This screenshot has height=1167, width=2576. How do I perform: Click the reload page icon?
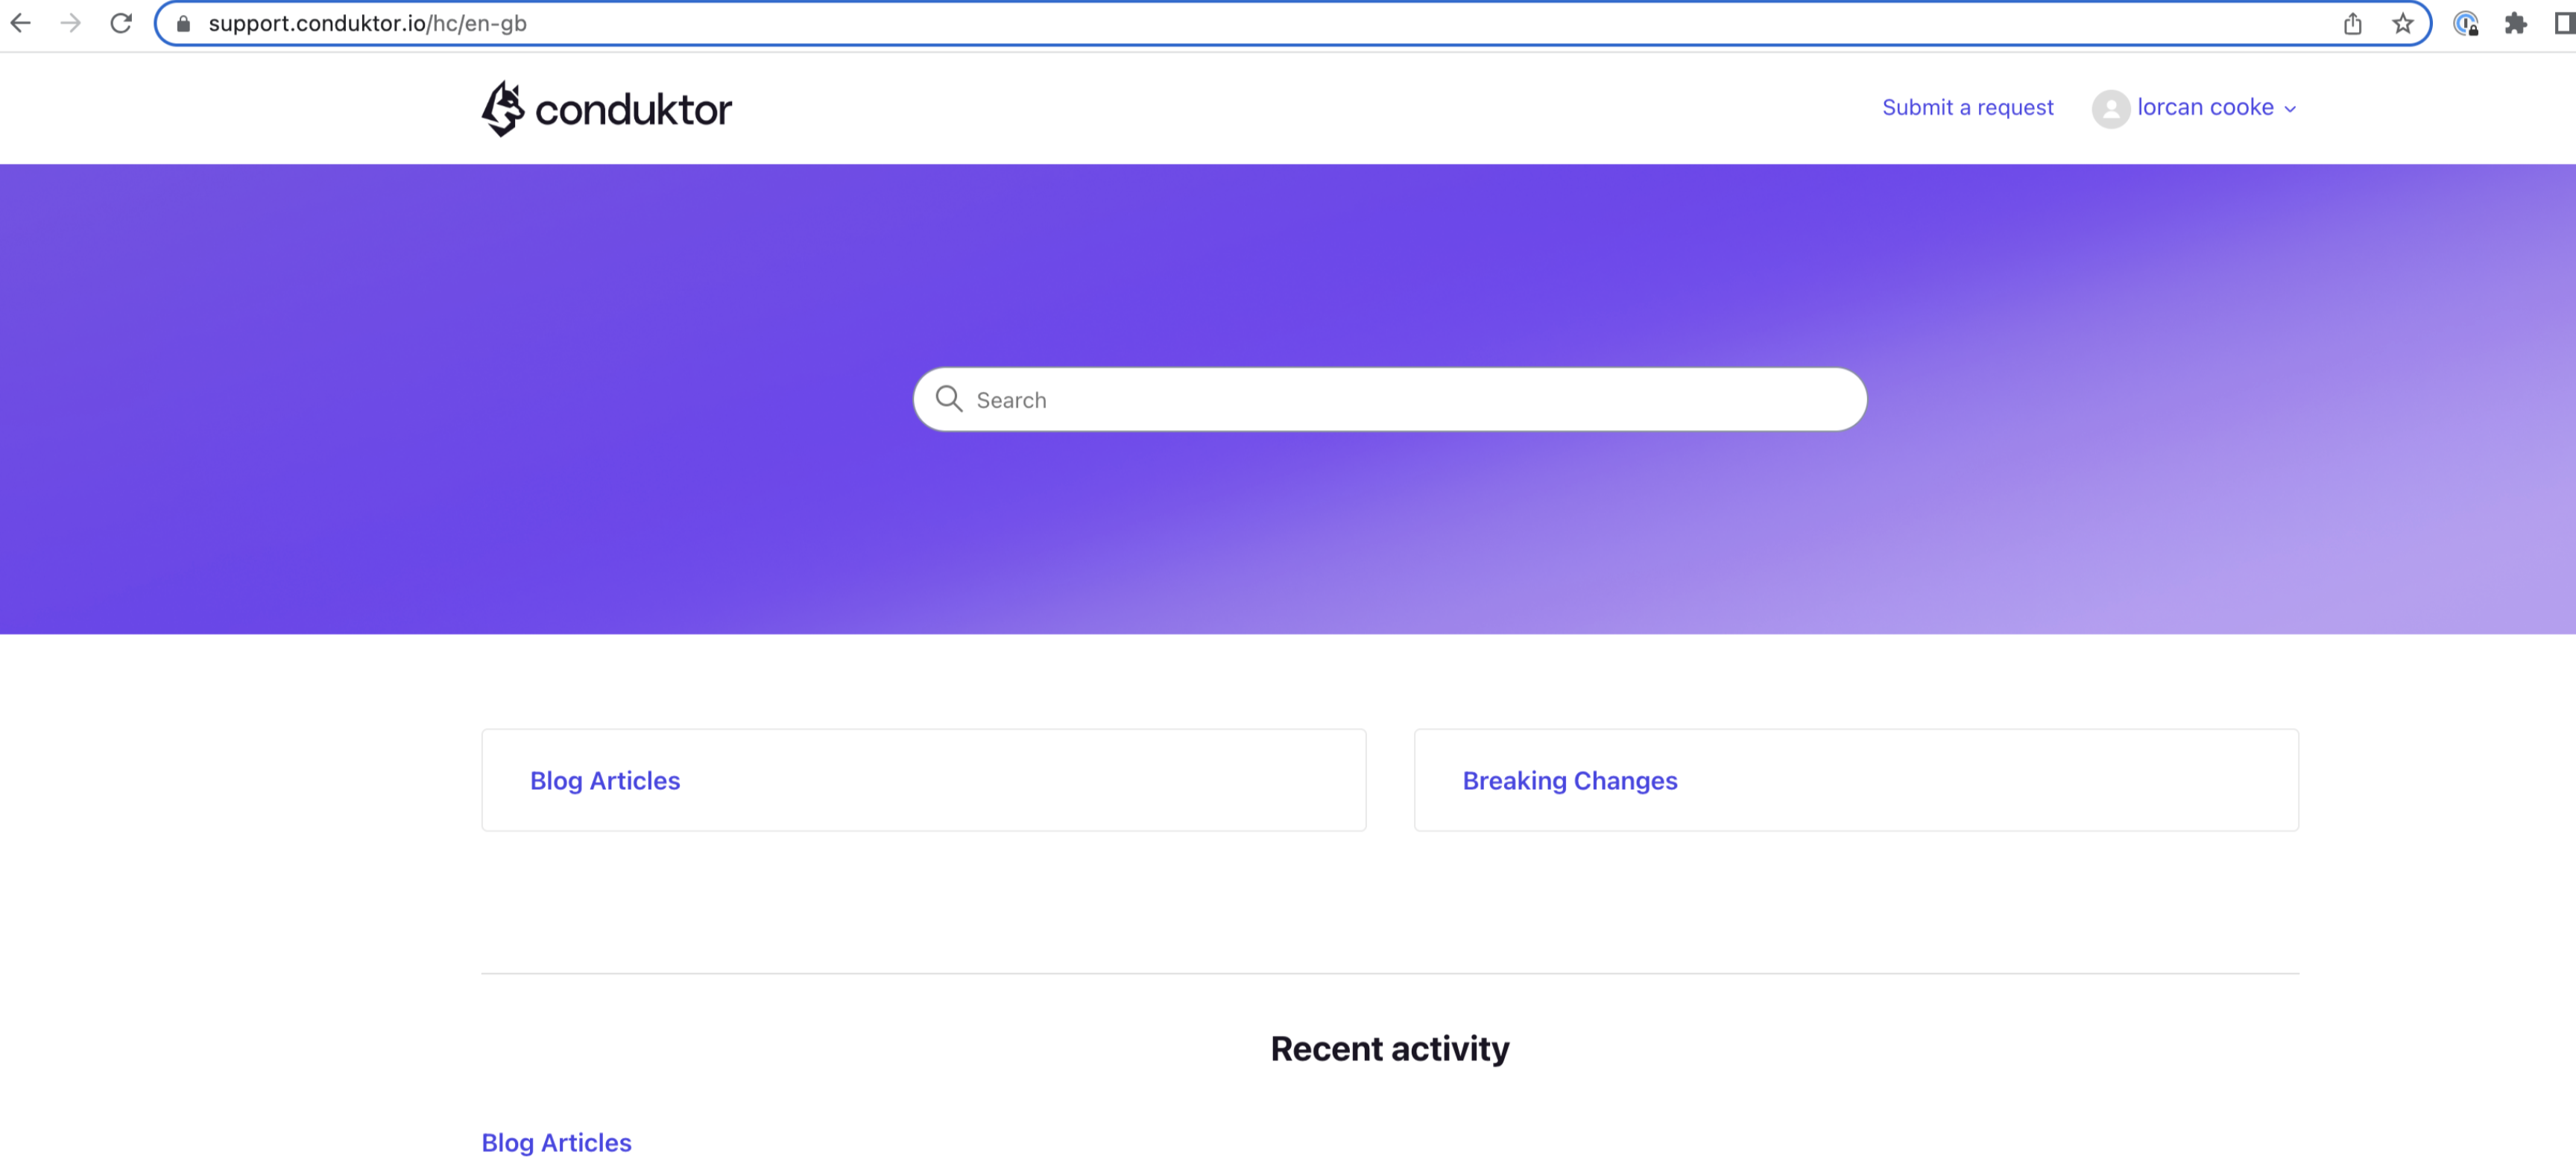pyautogui.click(x=120, y=22)
